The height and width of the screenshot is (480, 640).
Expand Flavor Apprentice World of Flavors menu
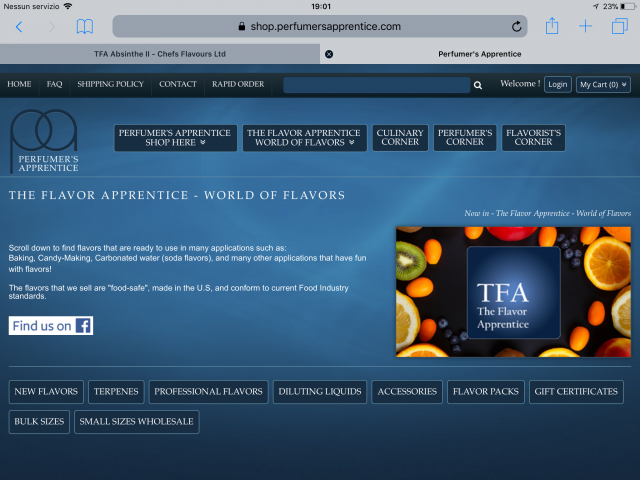pyautogui.click(x=304, y=138)
